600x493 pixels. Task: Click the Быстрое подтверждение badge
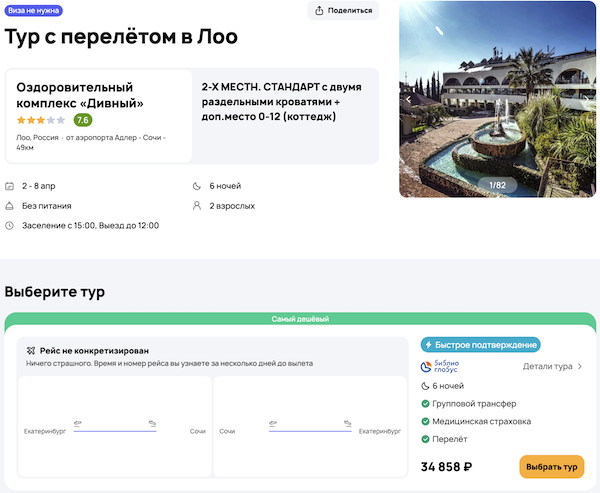coord(480,345)
